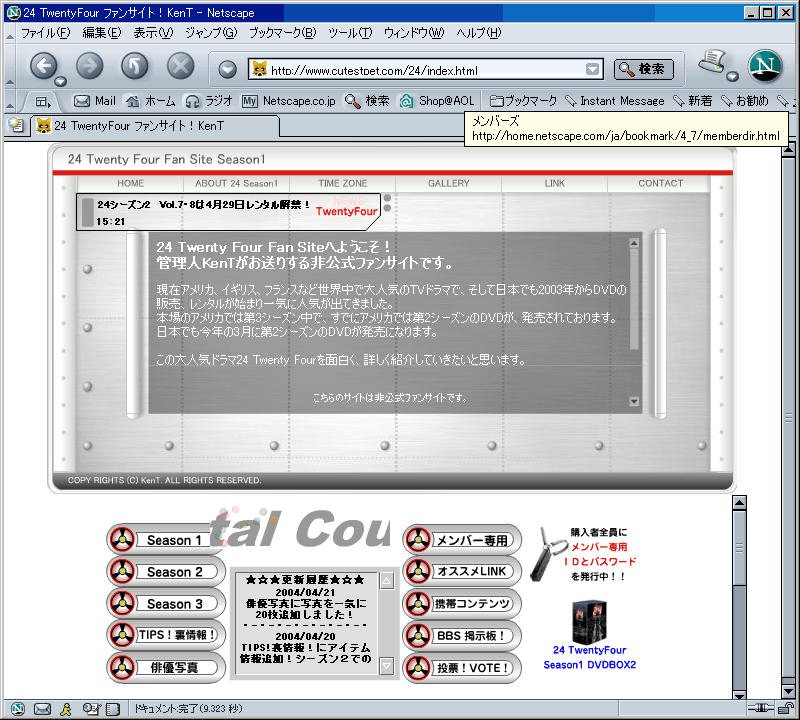Open the ブックマーク folder on toolbar
Viewport: 800px width, 720px height.
(523, 101)
